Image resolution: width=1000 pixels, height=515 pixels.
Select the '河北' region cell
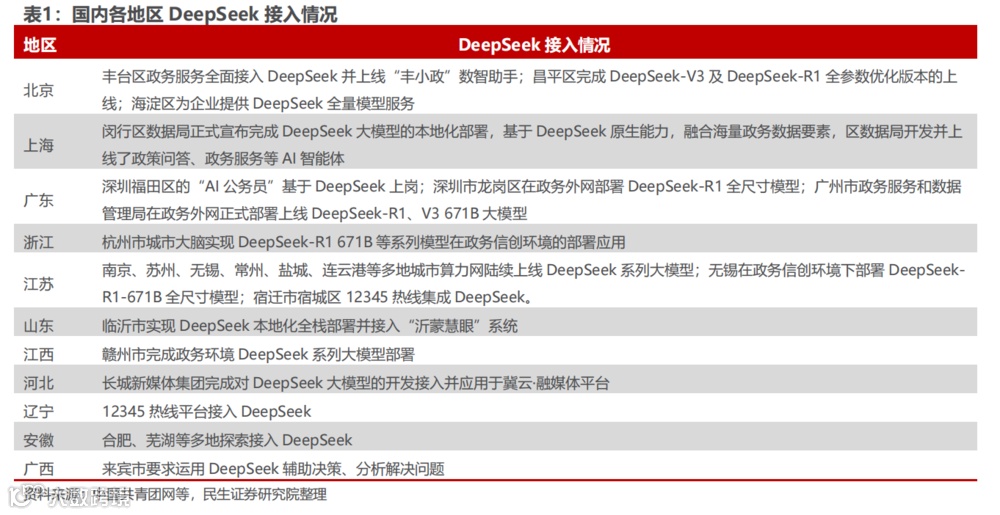coord(39,383)
